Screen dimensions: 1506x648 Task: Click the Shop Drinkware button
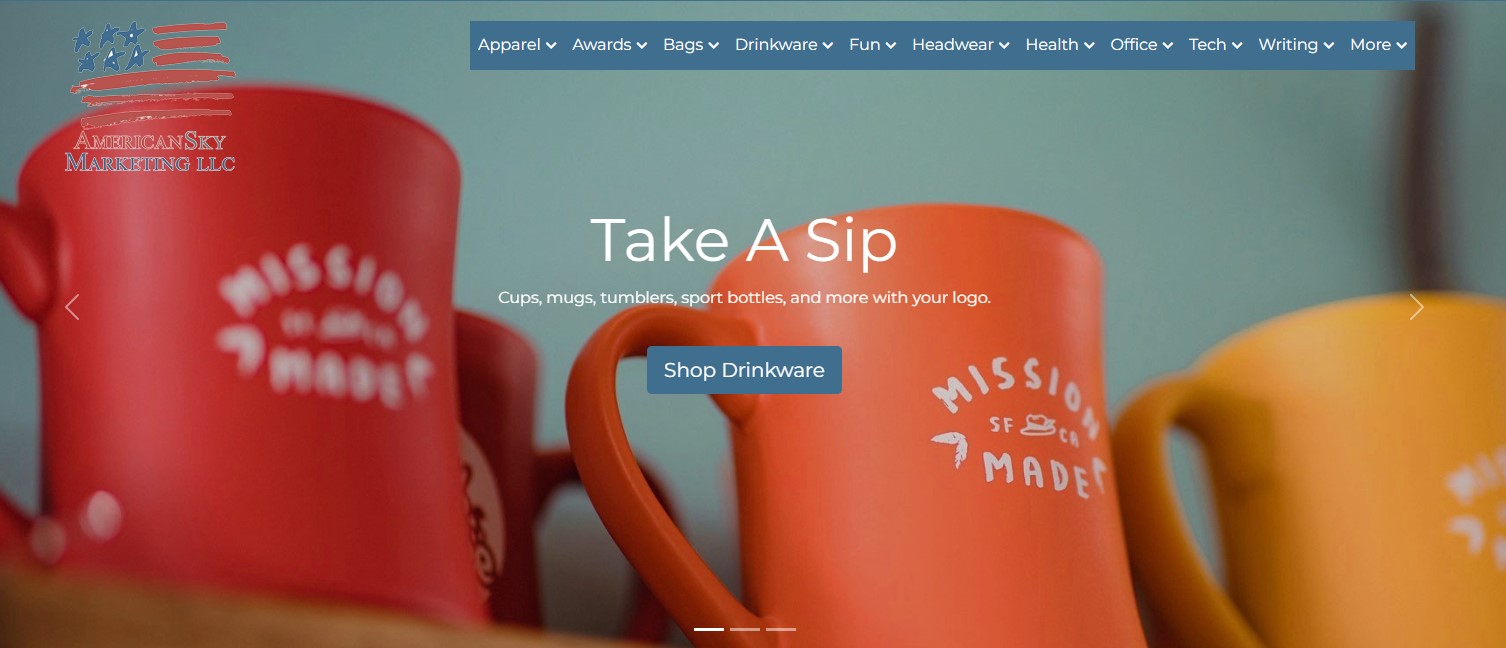tap(744, 370)
